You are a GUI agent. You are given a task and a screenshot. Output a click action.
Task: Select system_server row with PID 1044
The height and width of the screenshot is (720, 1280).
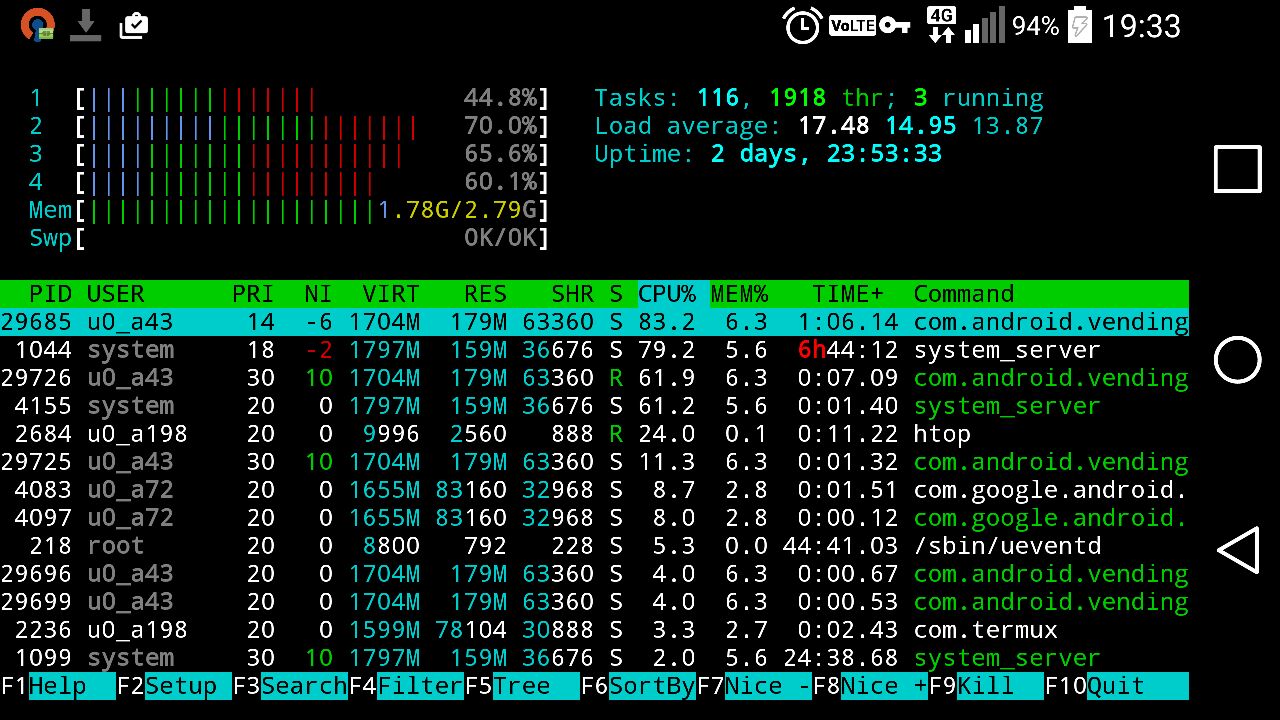click(x=594, y=350)
